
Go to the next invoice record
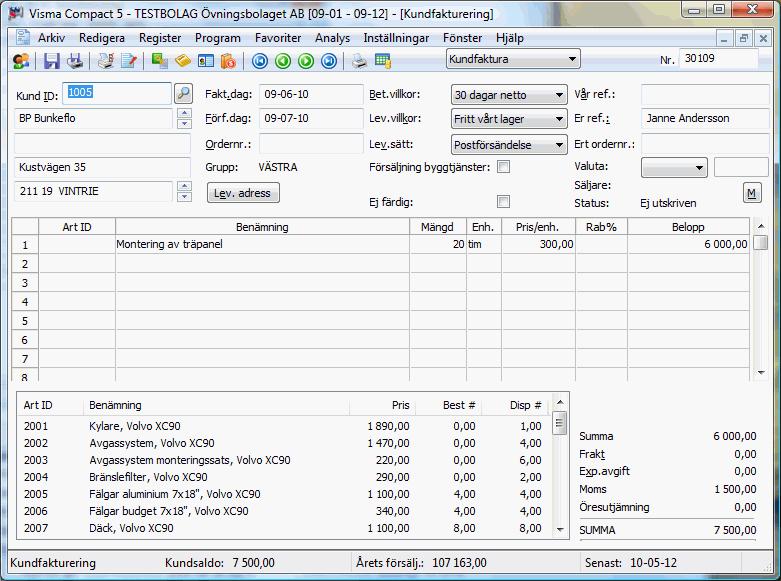306,61
